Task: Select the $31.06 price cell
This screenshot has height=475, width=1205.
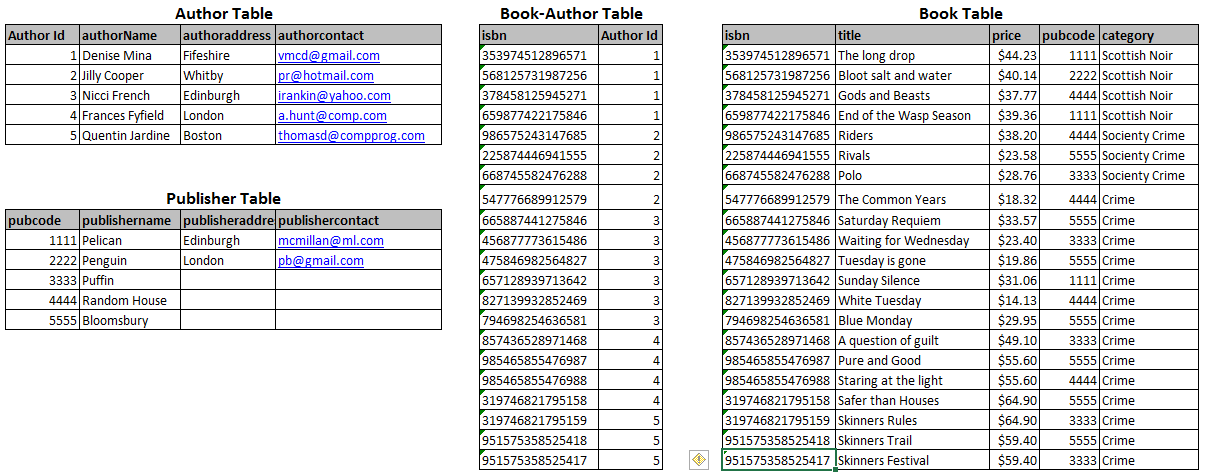Action: pos(1014,281)
